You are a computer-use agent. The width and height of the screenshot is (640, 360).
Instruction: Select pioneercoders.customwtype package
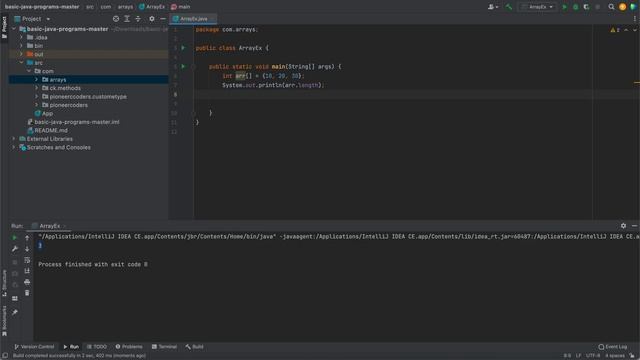(x=88, y=97)
